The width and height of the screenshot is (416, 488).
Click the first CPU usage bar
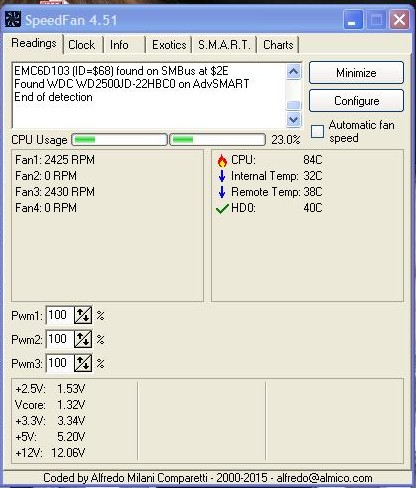119,139
